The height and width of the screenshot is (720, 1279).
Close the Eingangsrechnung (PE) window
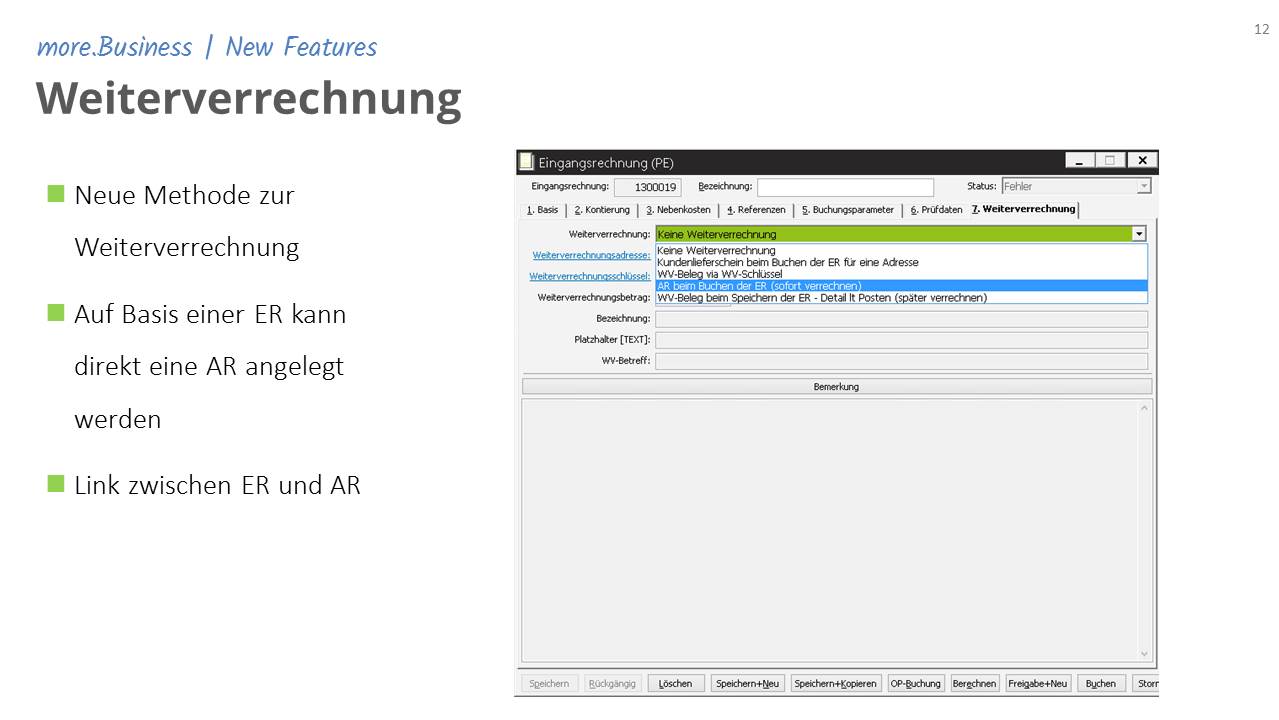pos(1142,160)
